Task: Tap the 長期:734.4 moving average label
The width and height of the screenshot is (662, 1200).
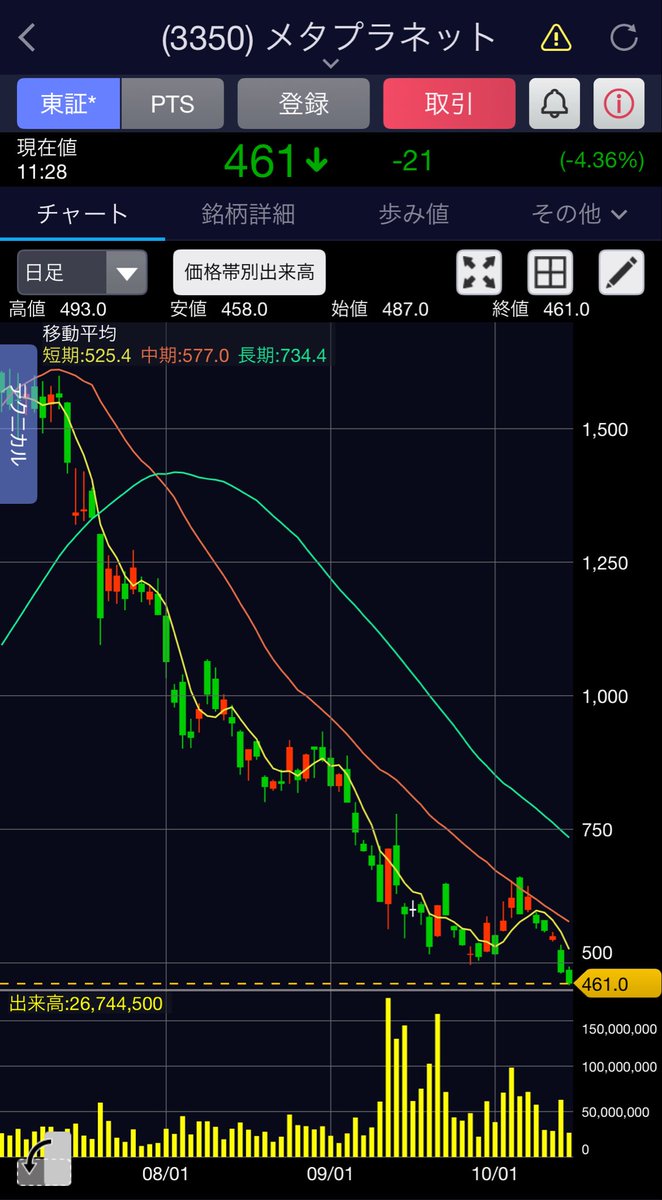Action: [x=282, y=354]
